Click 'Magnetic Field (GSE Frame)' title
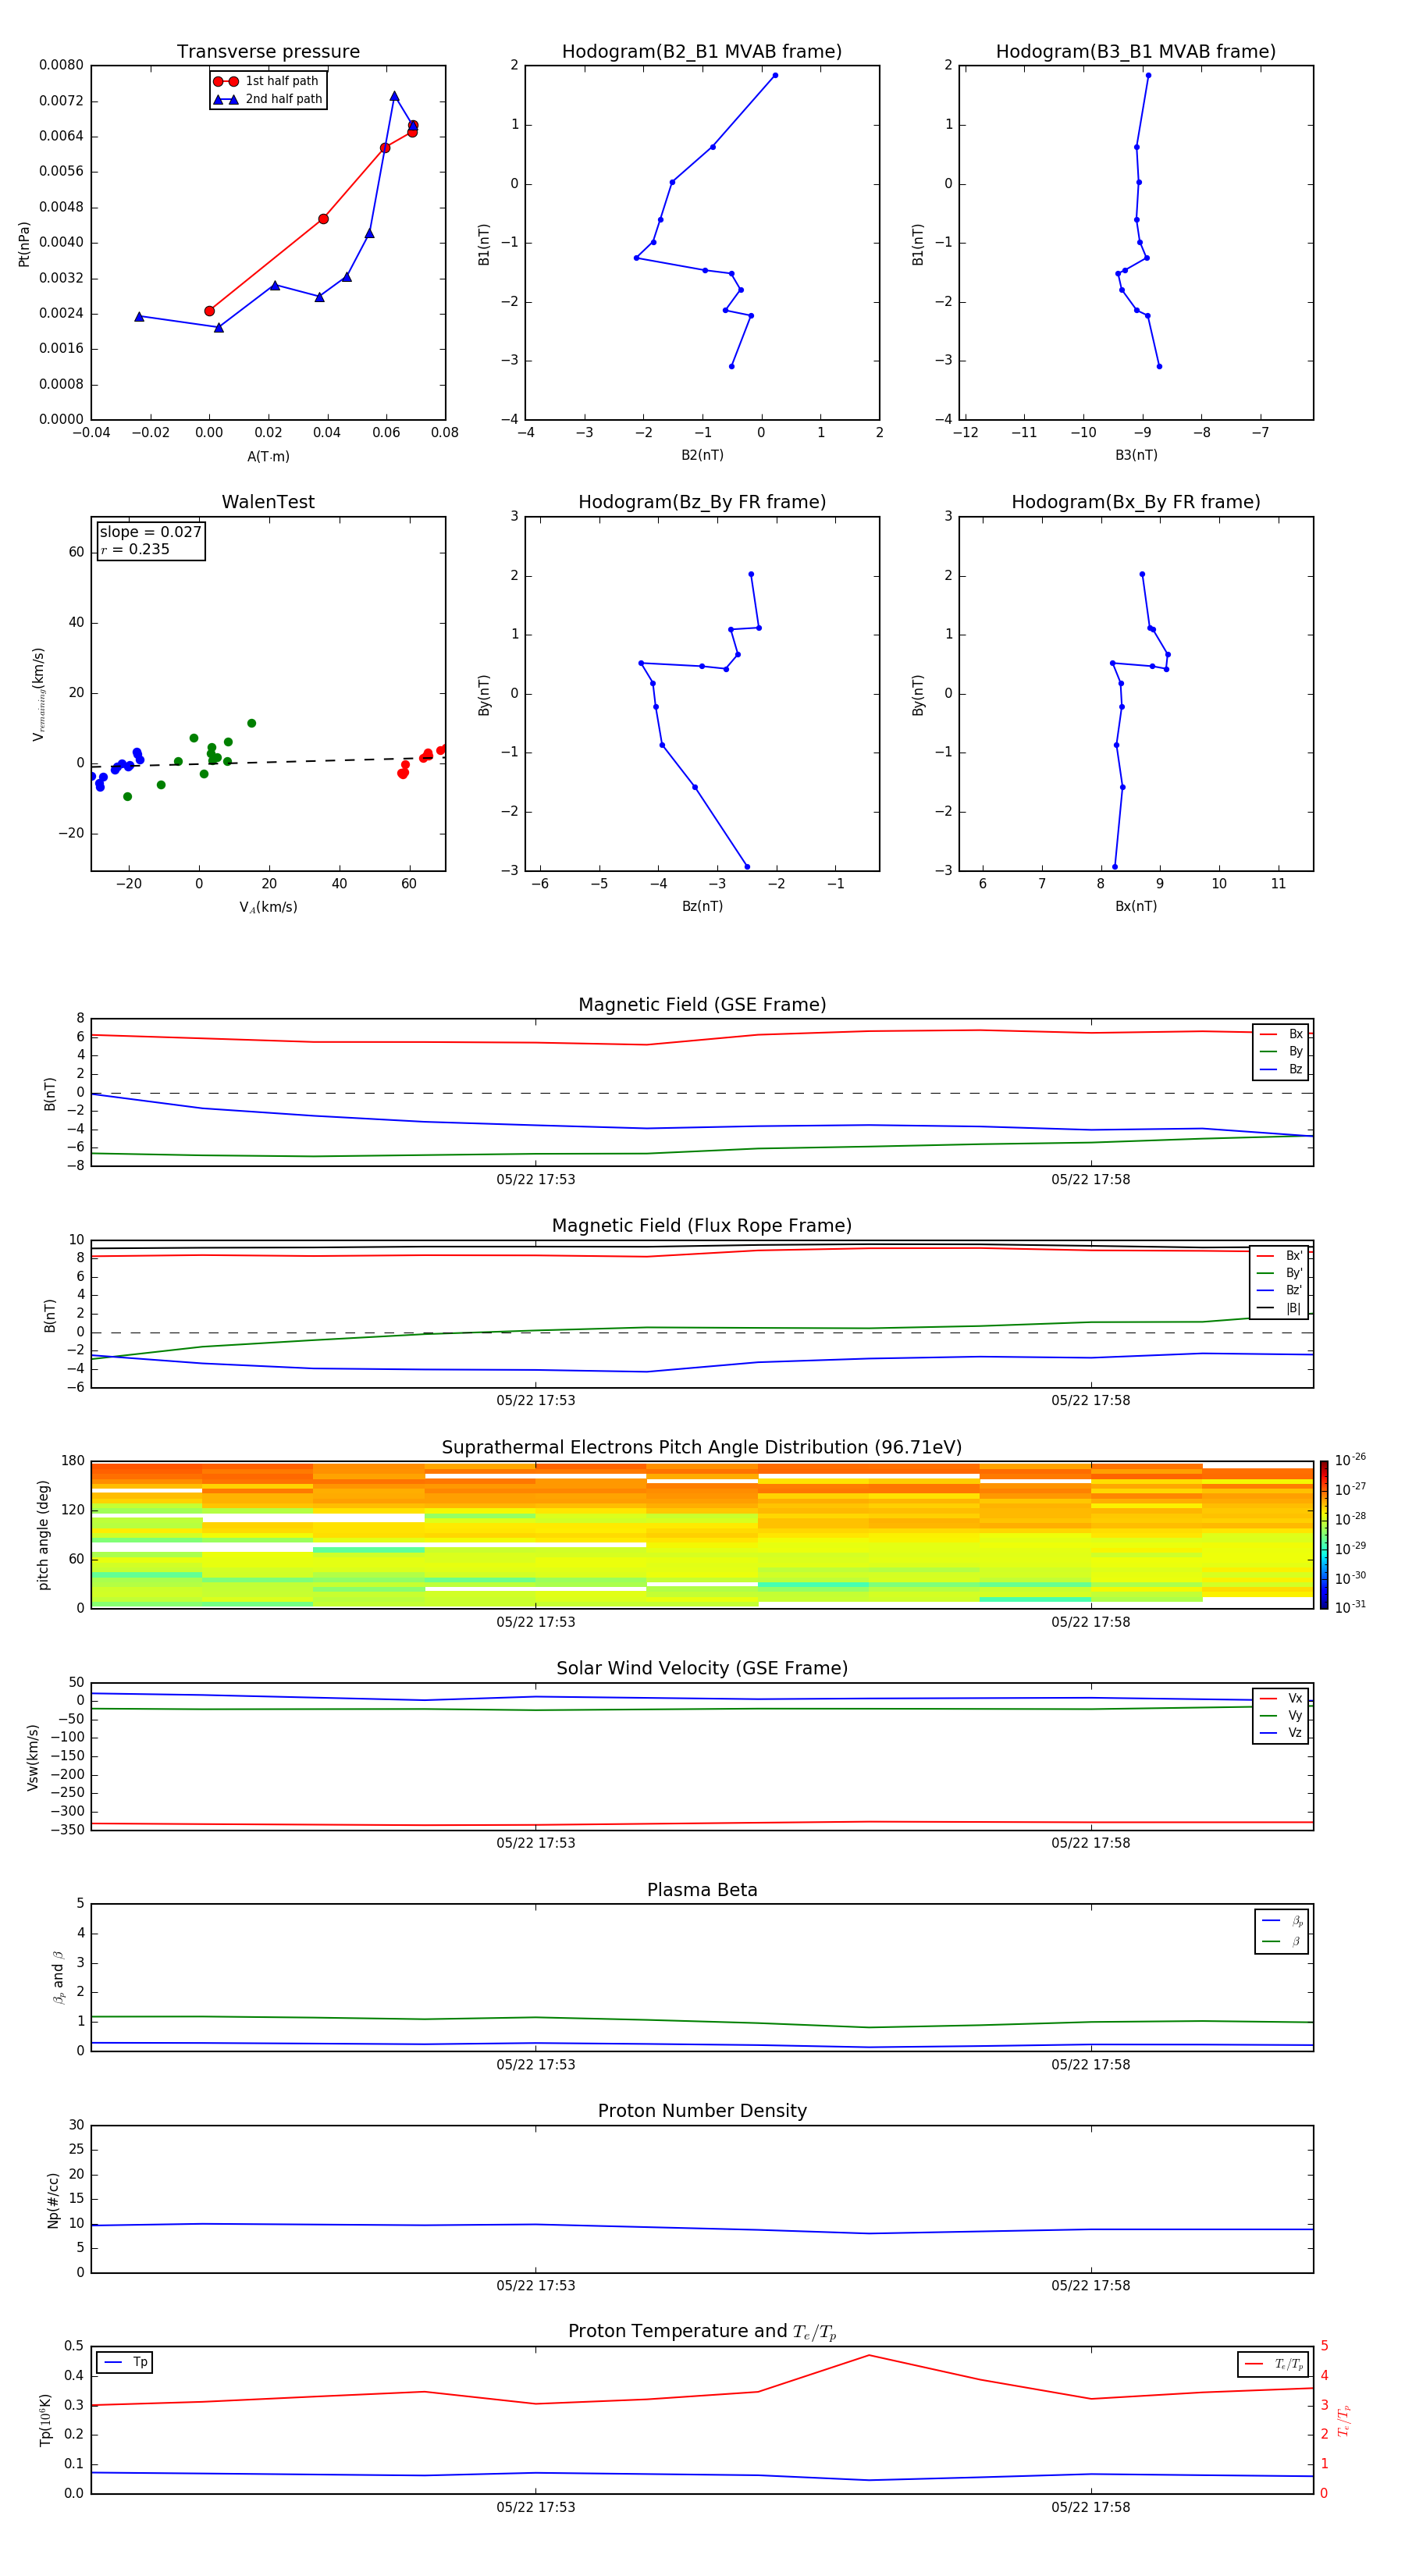 (x=702, y=1005)
